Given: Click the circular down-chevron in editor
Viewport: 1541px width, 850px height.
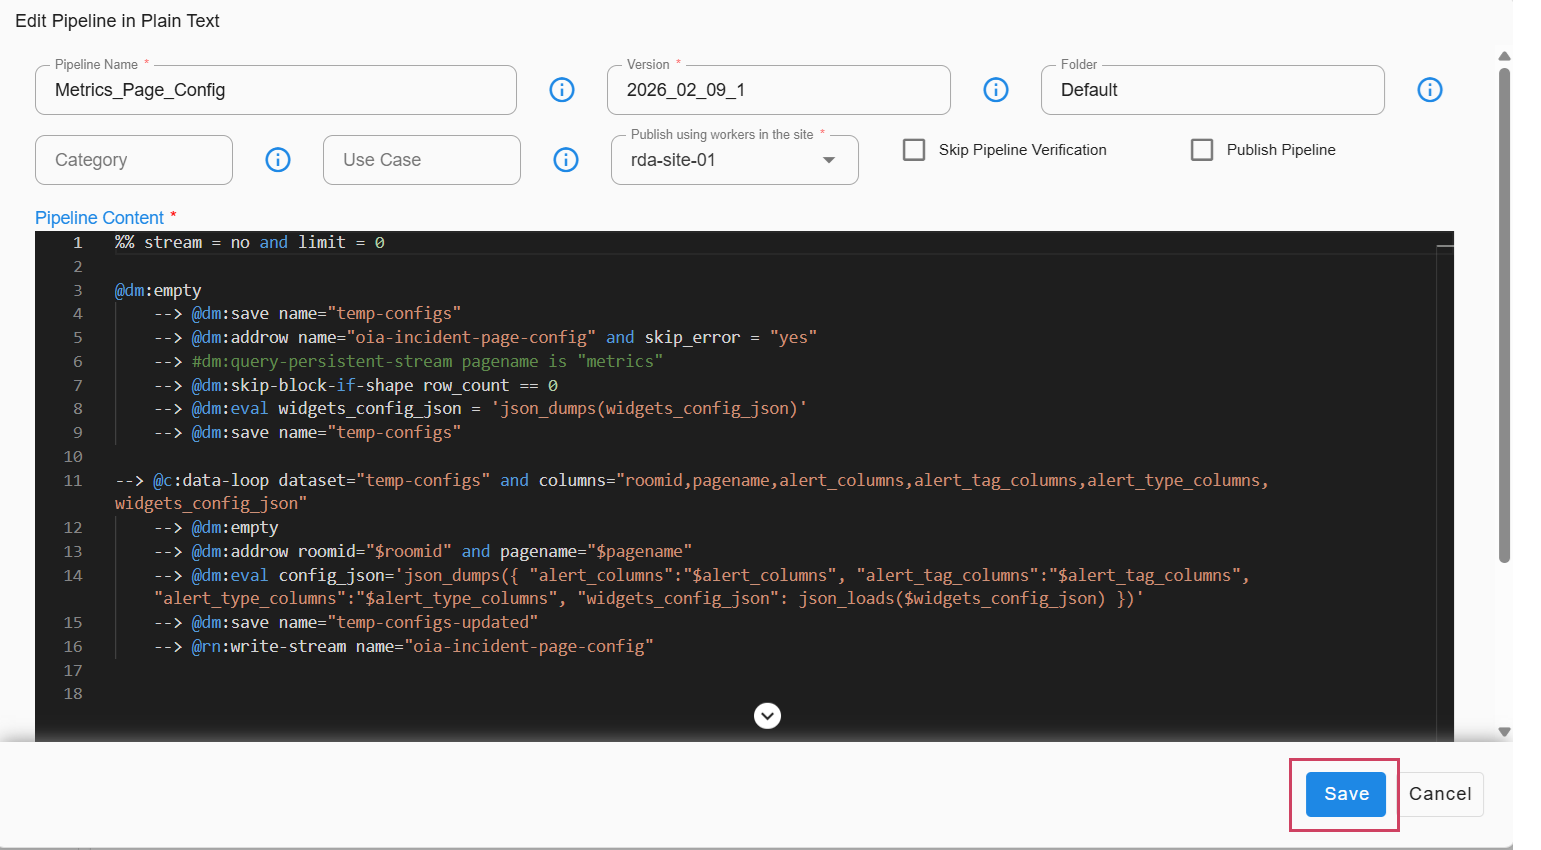Looking at the screenshot, I should 767,716.
